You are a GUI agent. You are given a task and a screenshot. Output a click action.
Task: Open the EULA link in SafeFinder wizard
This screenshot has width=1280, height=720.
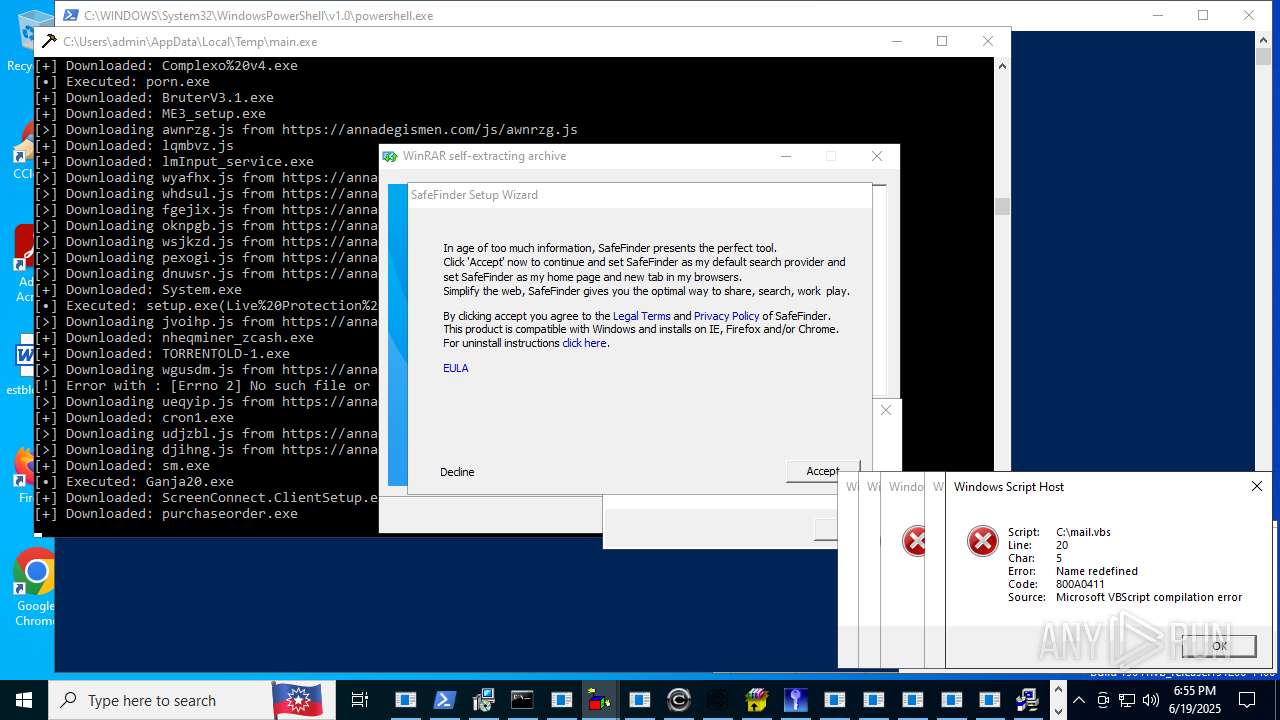pos(456,368)
